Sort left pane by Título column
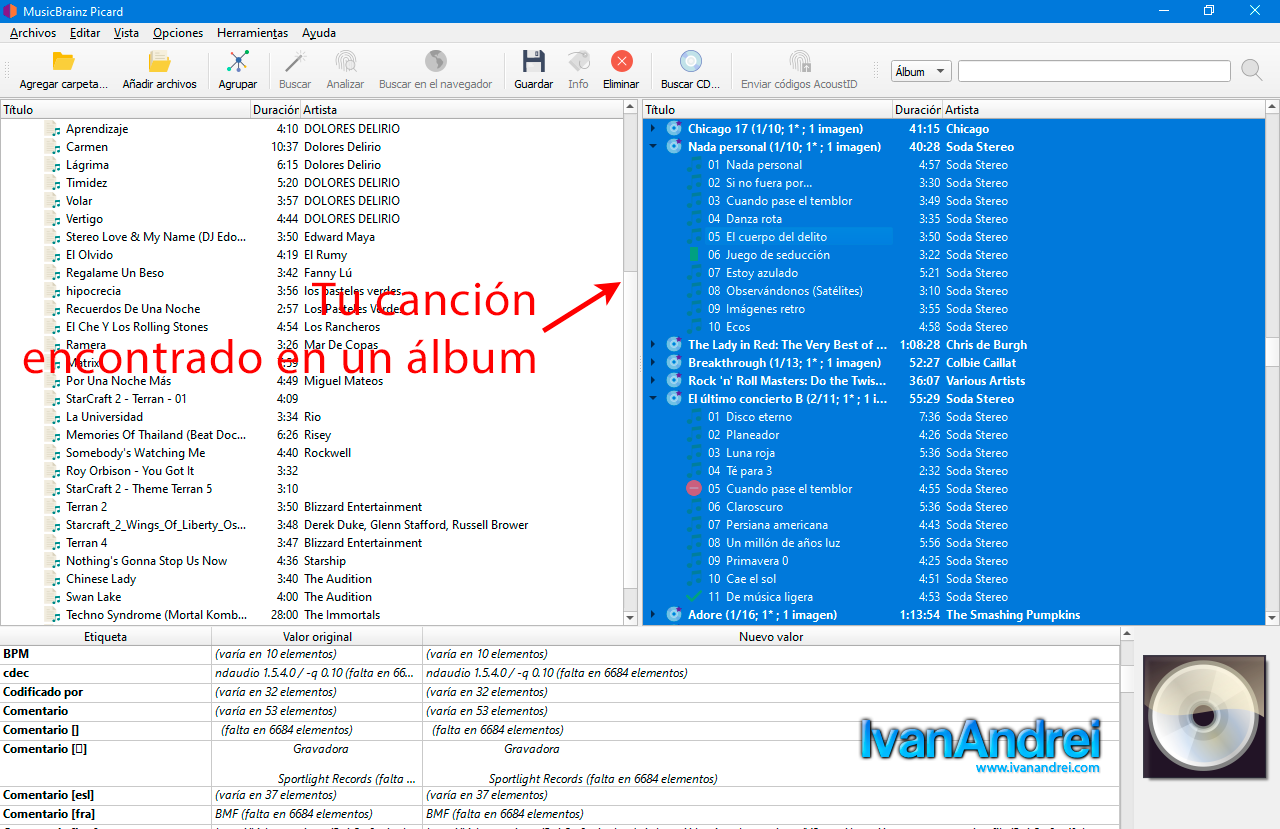The height and width of the screenshot is (829, 1280). (126, 110)
